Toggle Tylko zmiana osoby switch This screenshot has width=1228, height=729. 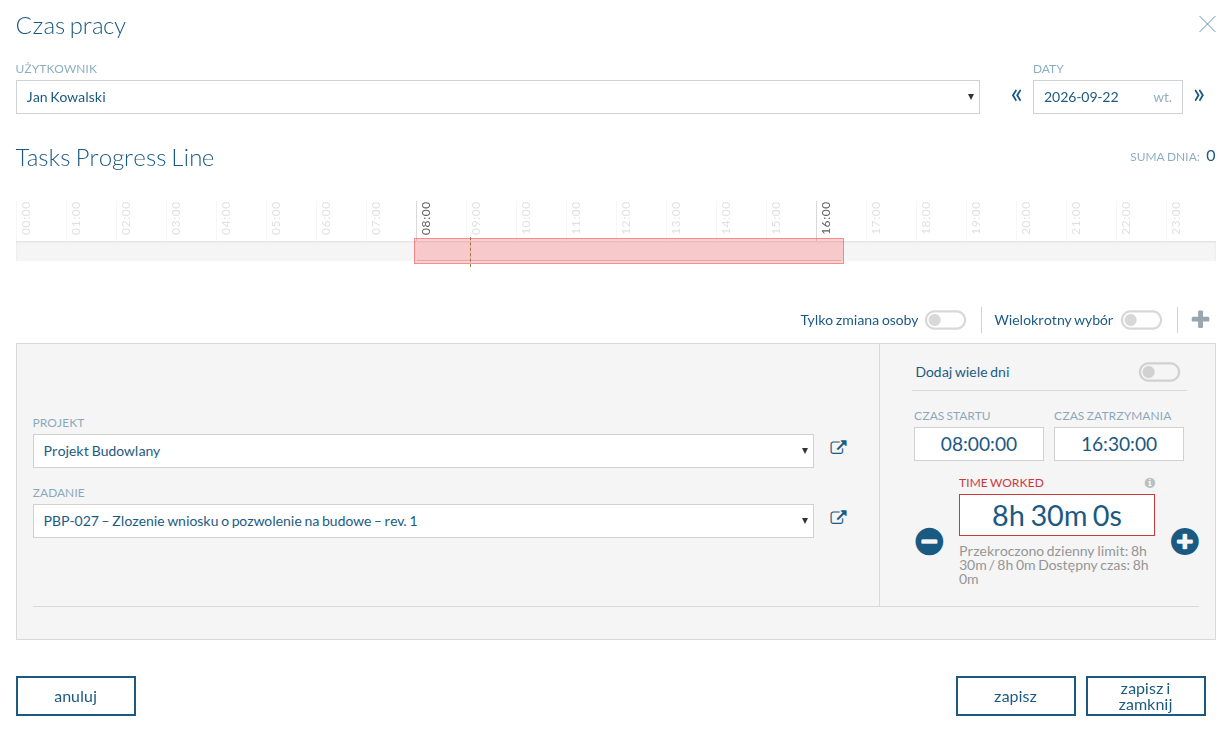945,321
